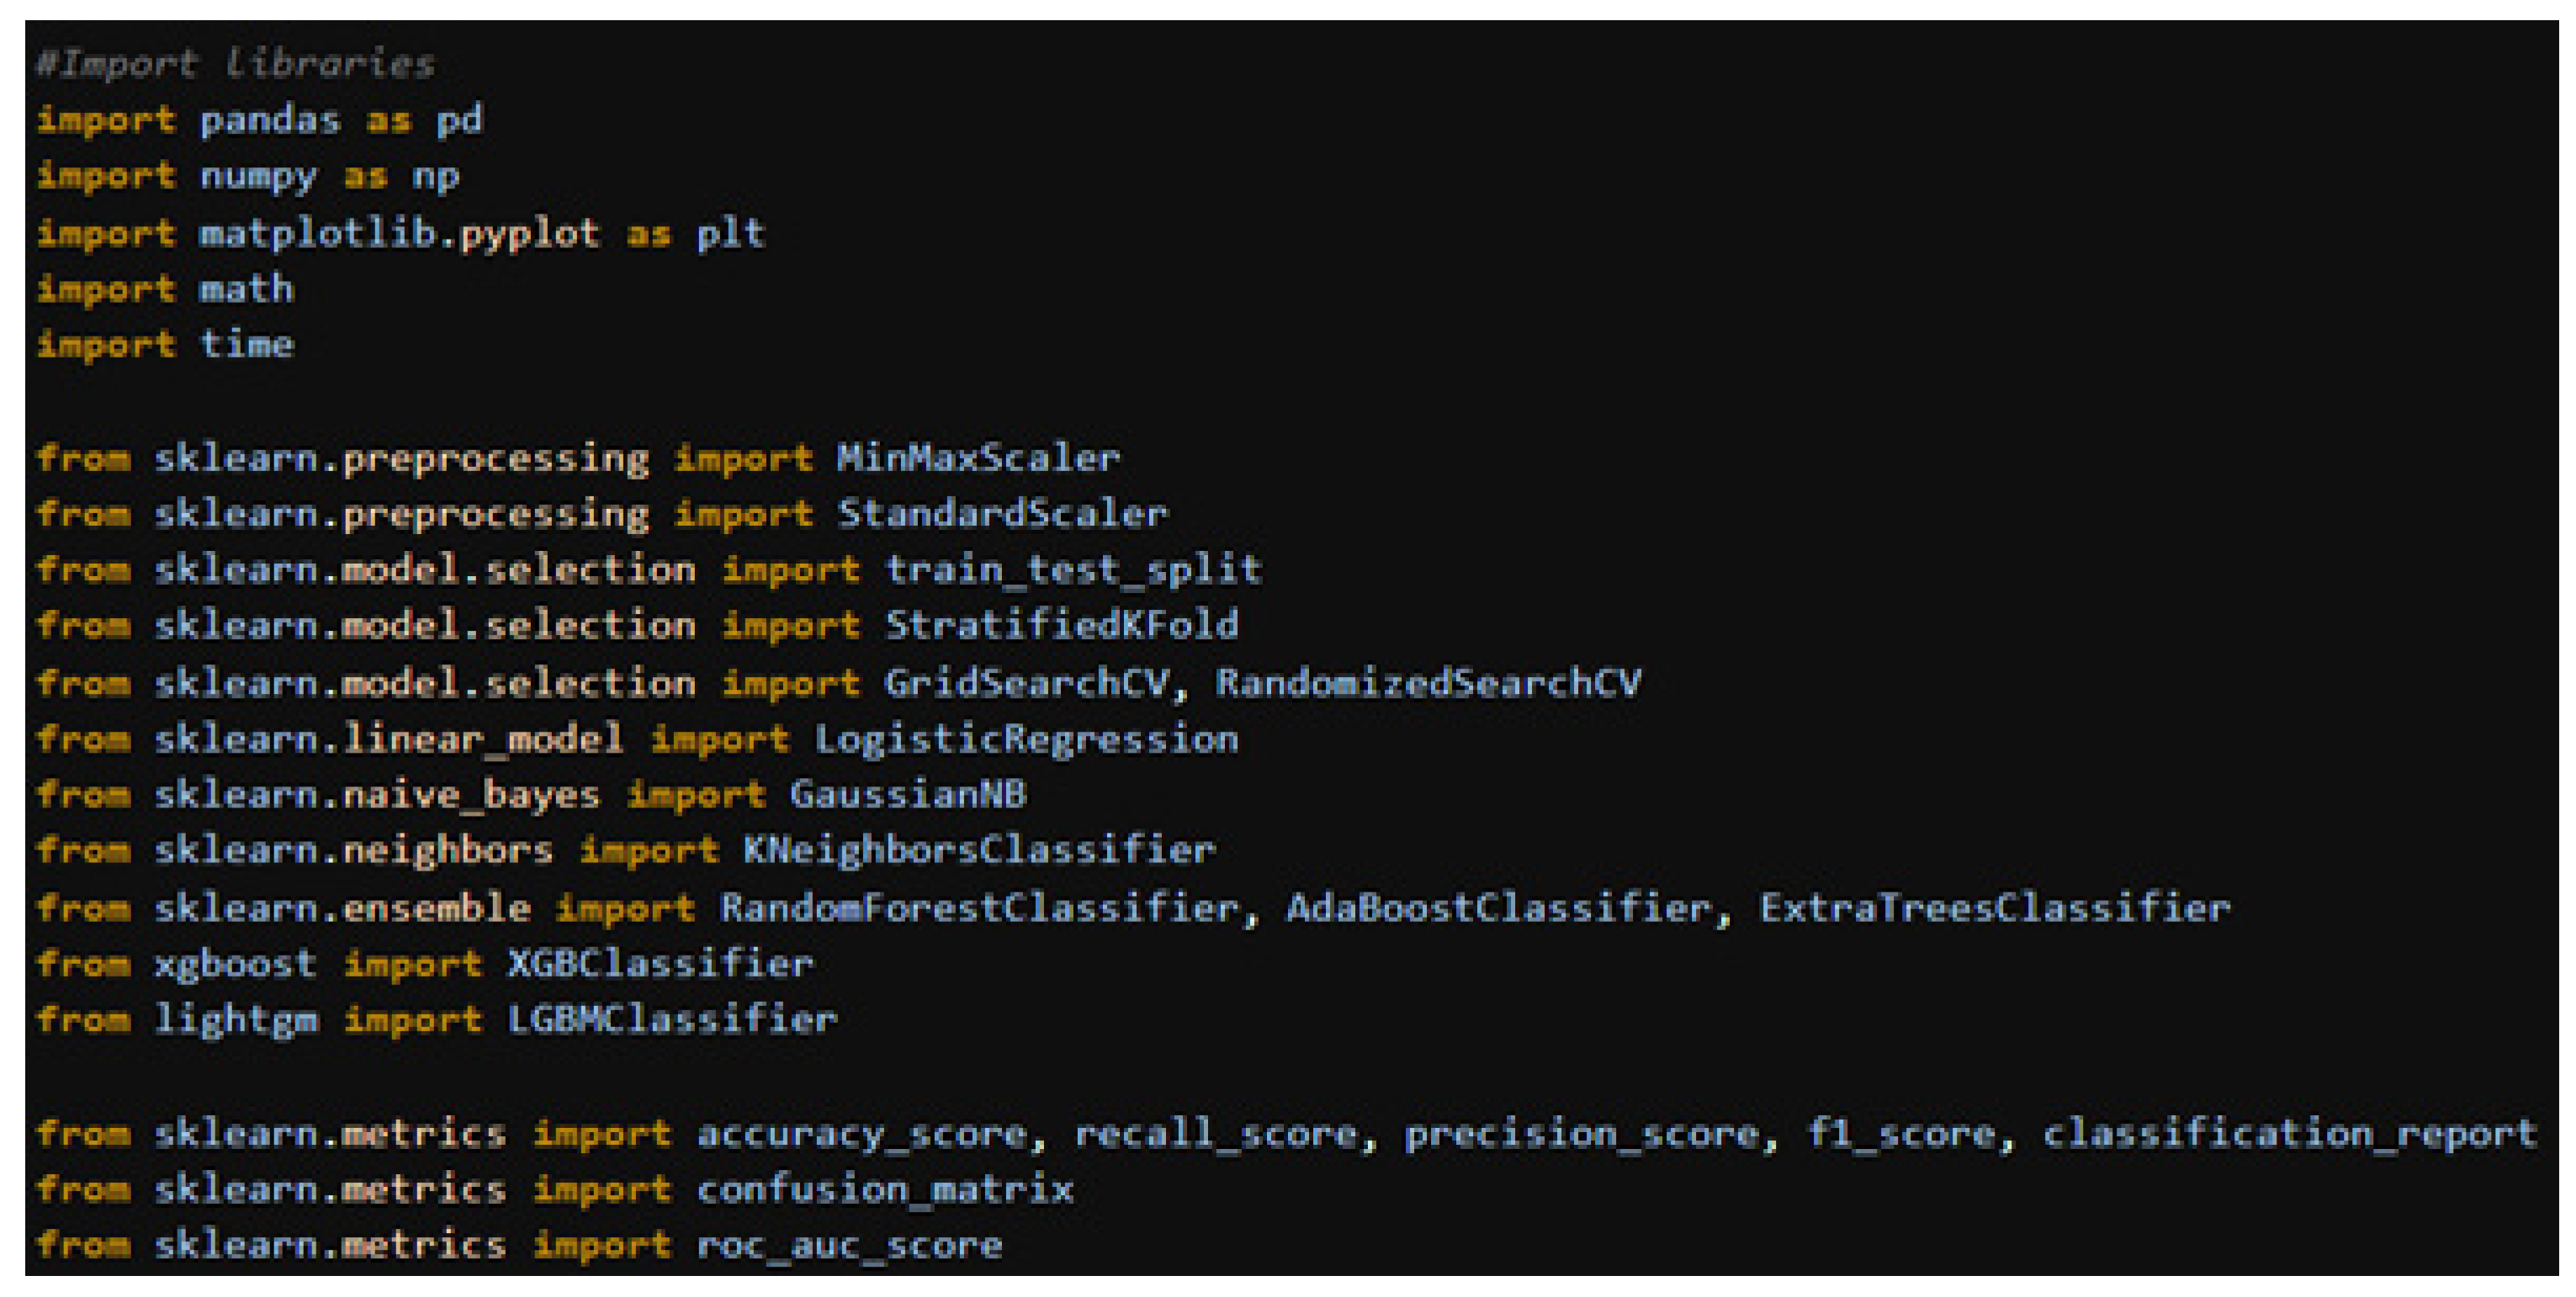Click on the 'np' alias text
Screen dimensions: 2576x1297
436,176
